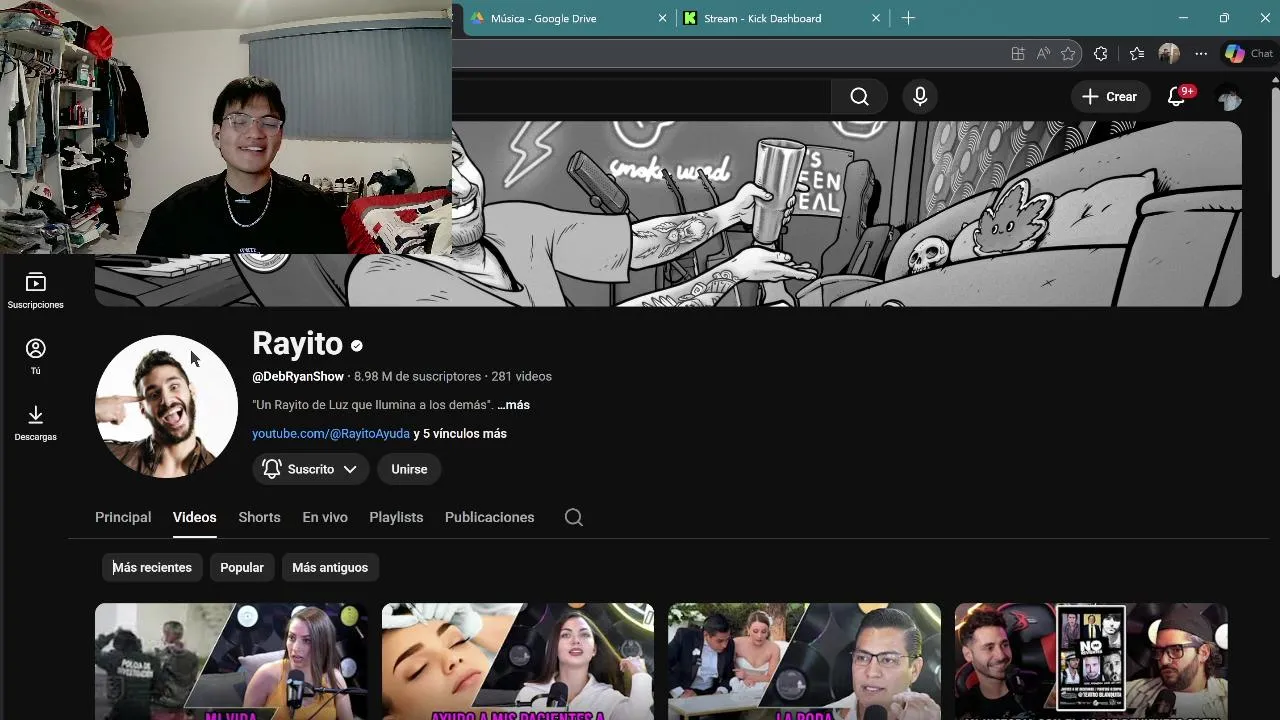Open a new browser tab
The width and height of the screenshot is (1280, 720).
click(908, 18)
